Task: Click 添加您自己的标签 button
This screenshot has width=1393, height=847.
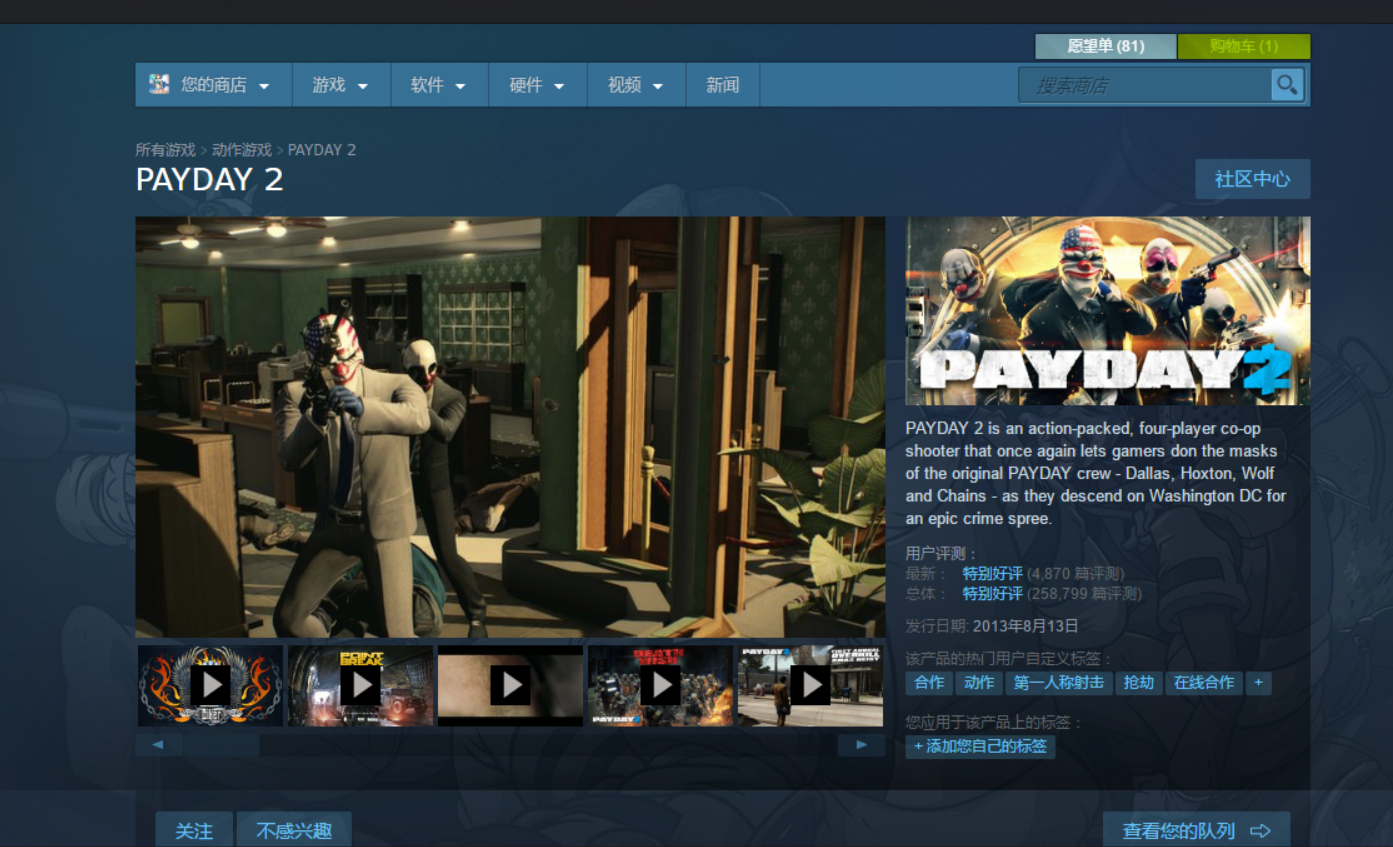Action: (x=981, y=746)
